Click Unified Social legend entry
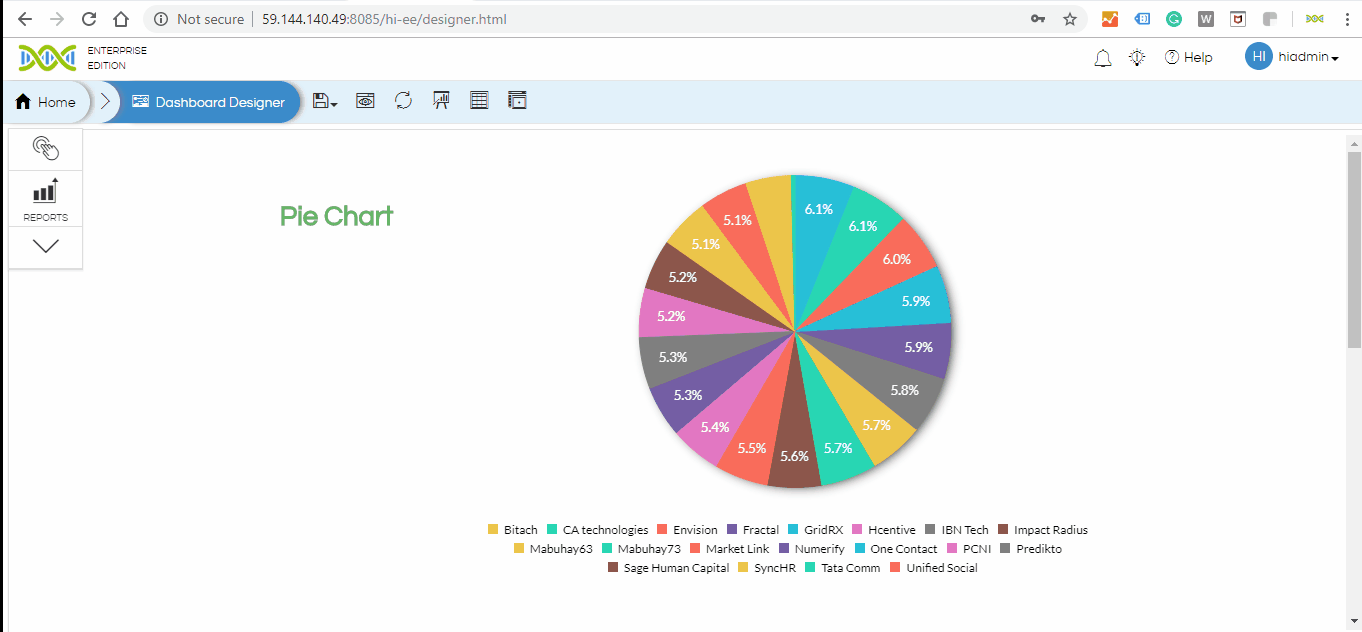This screenshot has width=1362, height=632. click(934, 568)
